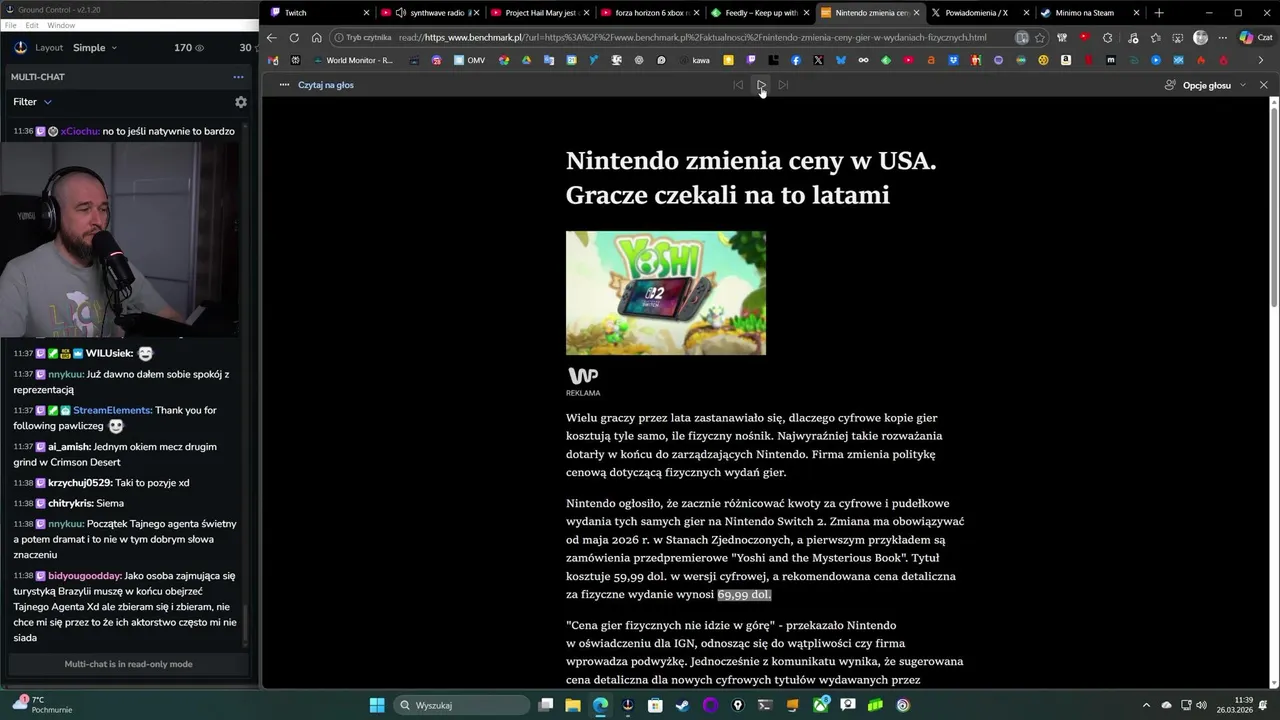Image resolution: width=1280 pixels, height=720 pixels.
Task: Click the Yoshi Switch 2 article image
Action: (x=666, y=293)
